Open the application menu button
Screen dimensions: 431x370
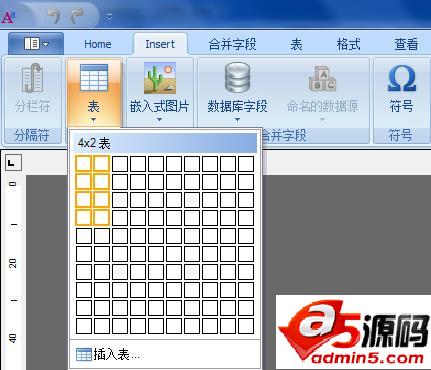[x=36, y=44]
